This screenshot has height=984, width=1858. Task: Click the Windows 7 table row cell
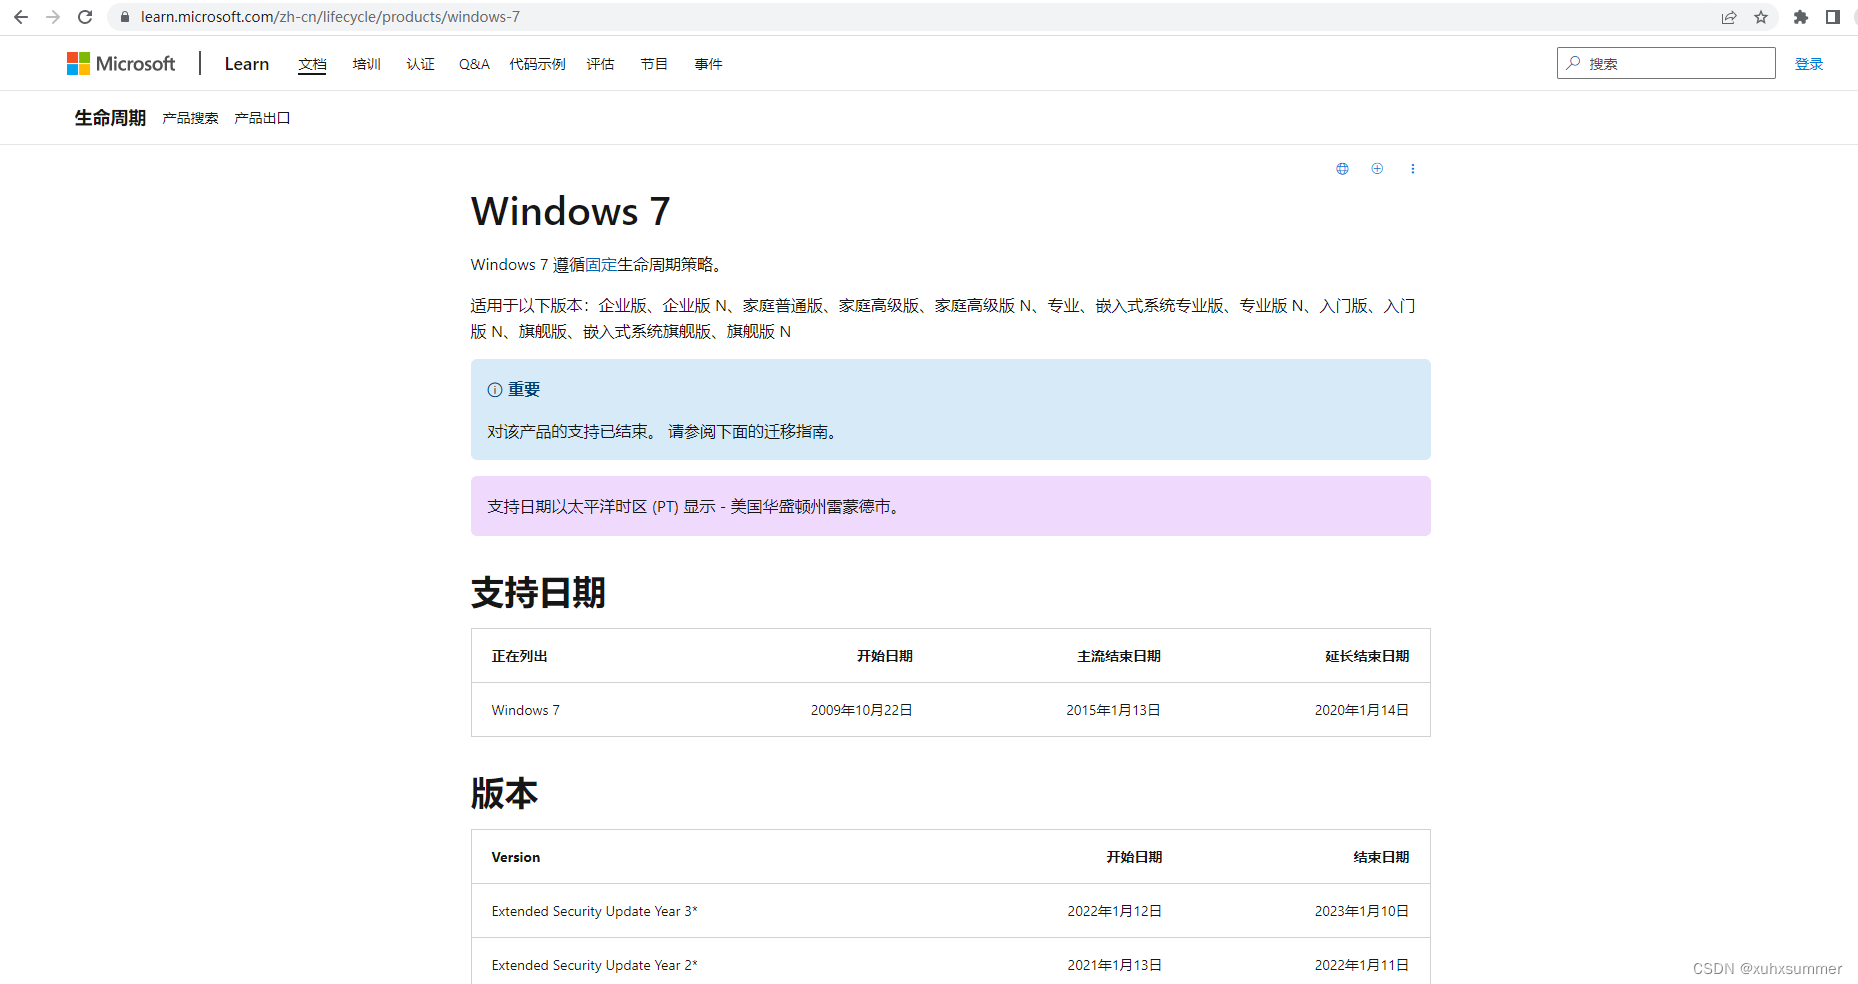tap(526, 710)
